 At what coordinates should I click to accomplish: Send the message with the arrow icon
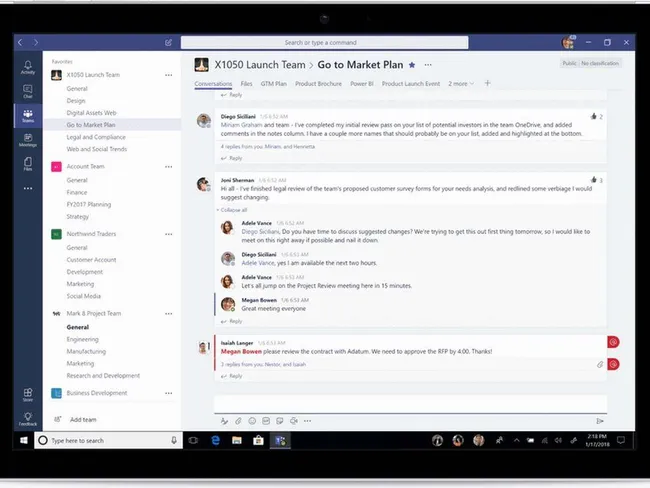(600, 421)
